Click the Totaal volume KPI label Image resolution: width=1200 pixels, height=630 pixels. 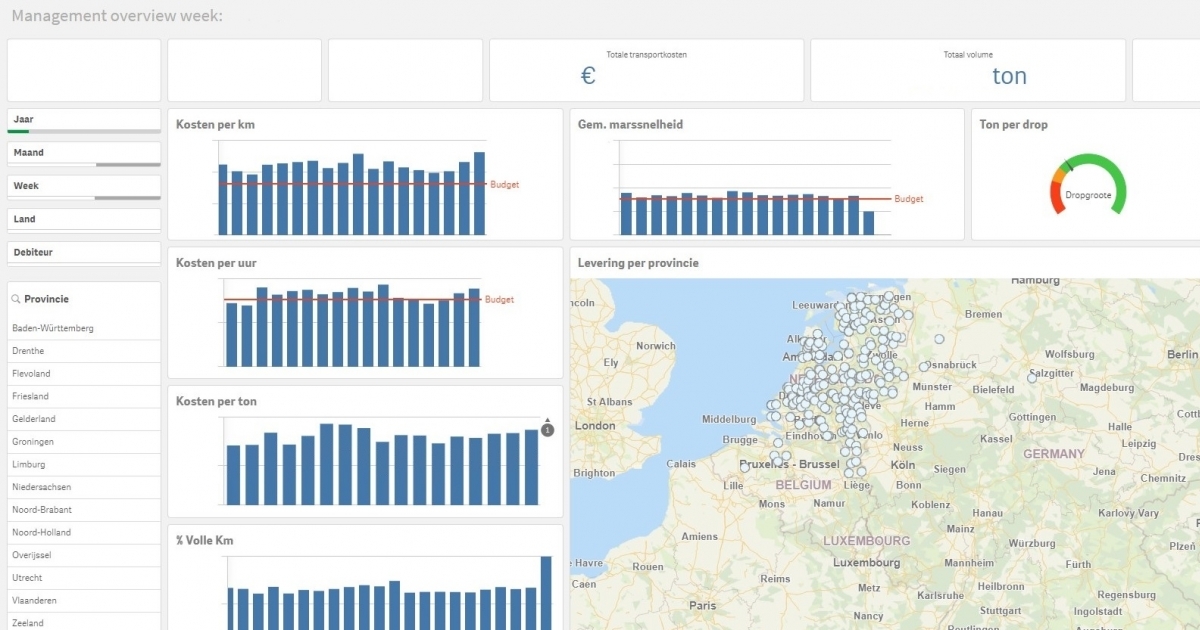968,54
